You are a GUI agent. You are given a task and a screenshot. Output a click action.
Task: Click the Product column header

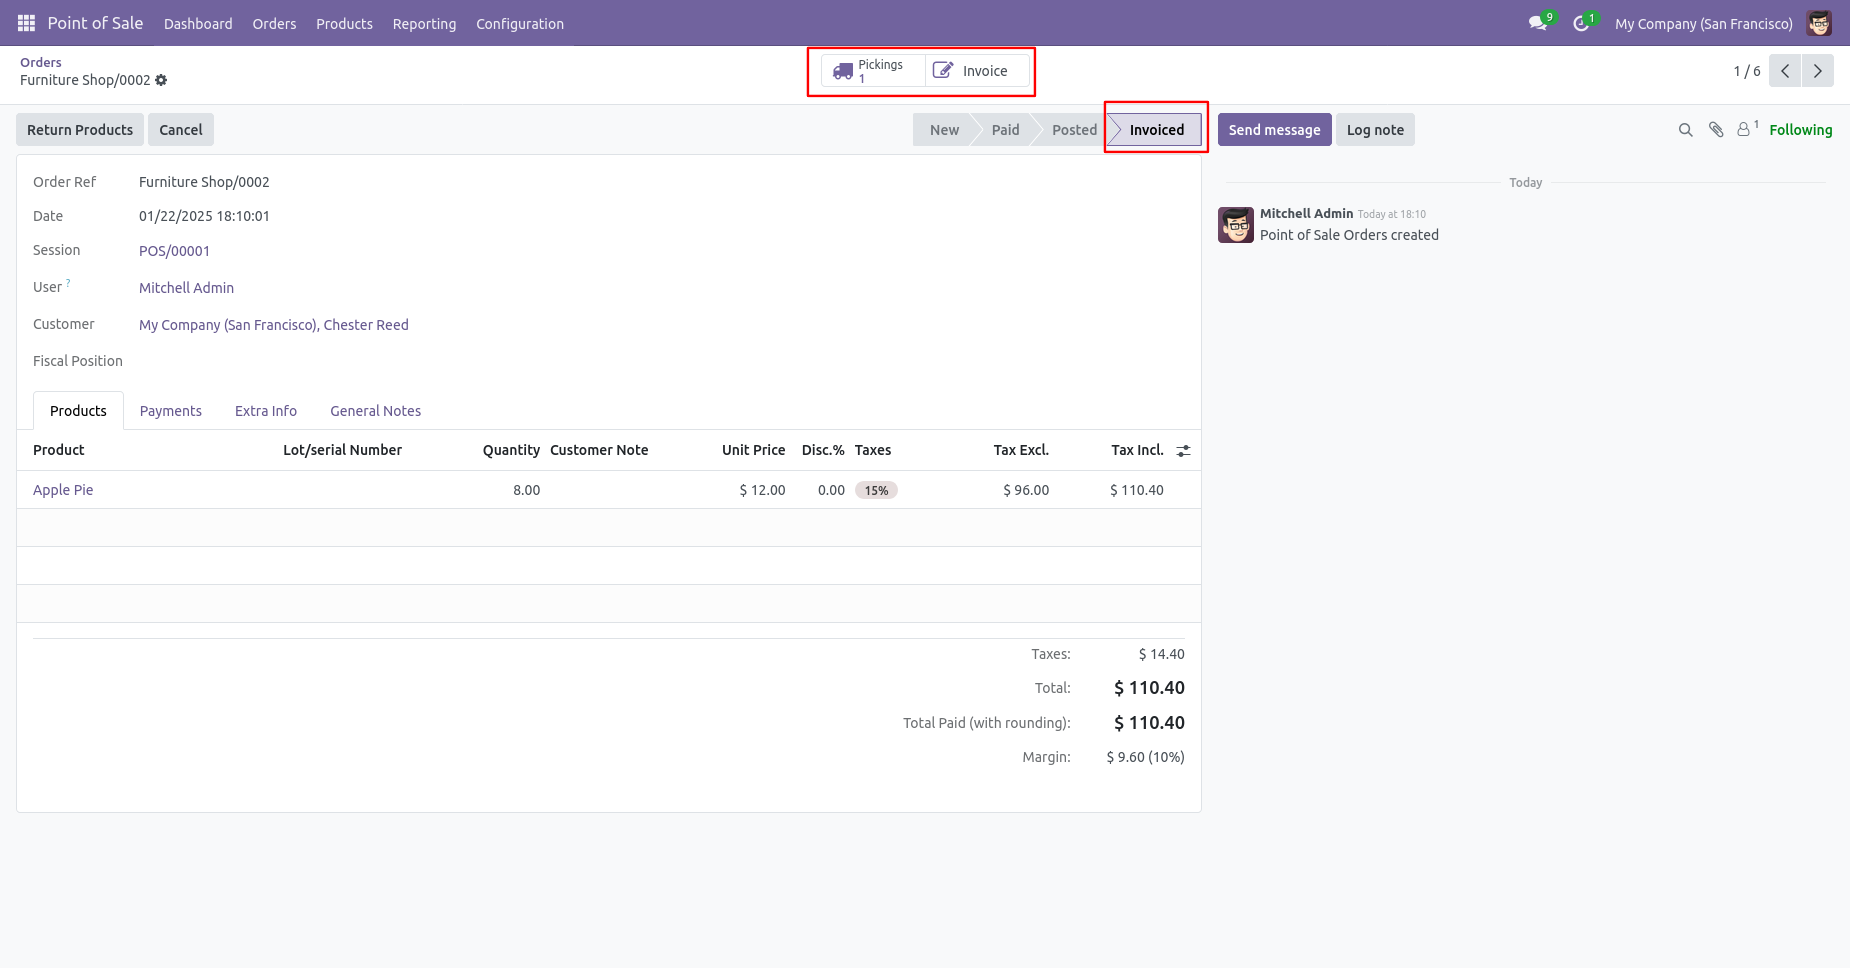(59, 450)
